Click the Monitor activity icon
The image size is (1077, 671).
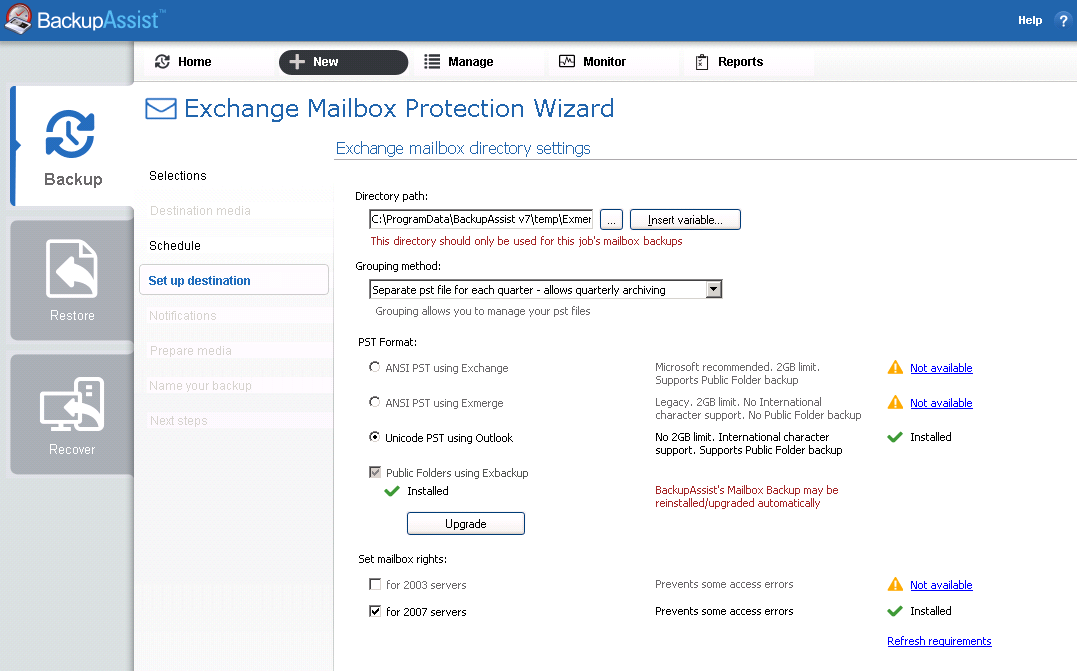(x=567, y=61)
